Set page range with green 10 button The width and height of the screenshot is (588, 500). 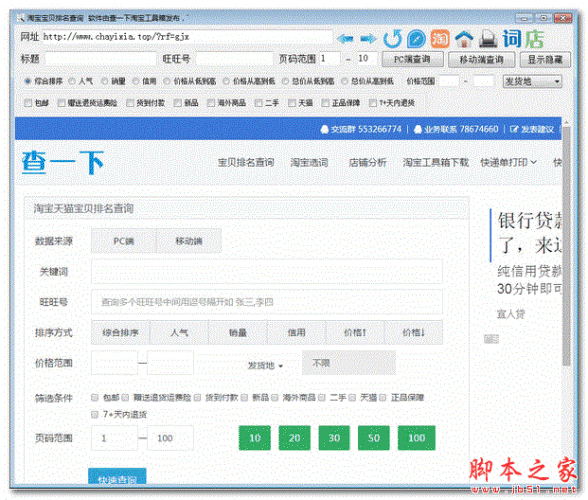point(255,438)
